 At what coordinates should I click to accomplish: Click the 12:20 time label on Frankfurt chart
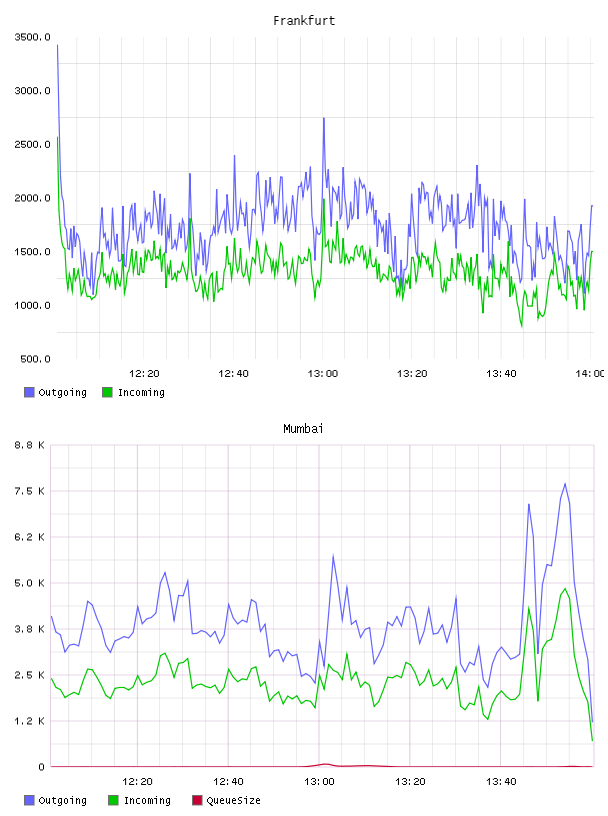[x=144, y=374]
